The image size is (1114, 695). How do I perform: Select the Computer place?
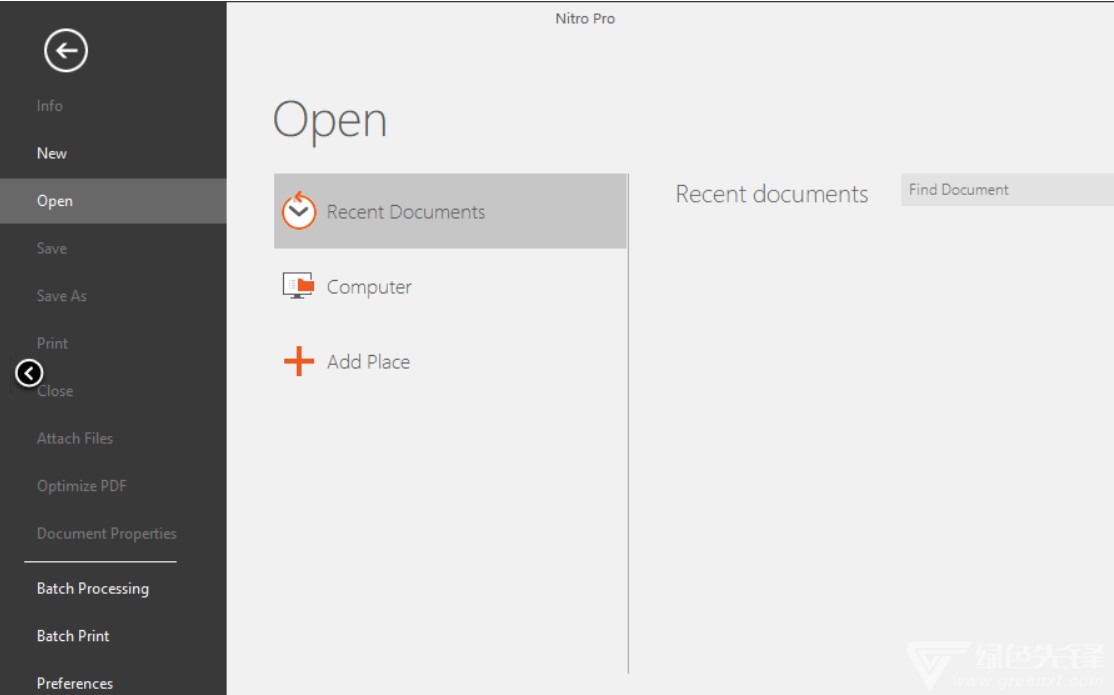coord(450,286)
